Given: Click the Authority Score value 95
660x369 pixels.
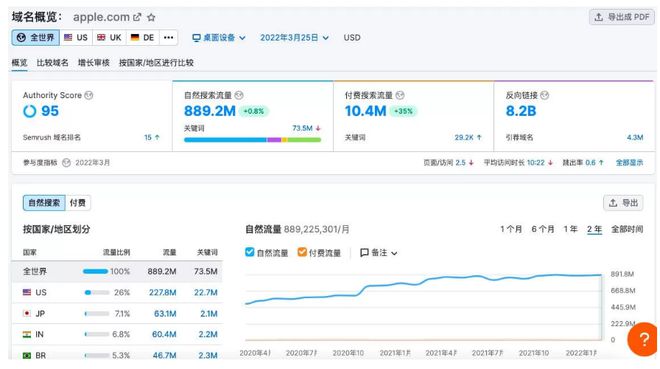Looking at the screenshot, I should (x=50, y=111).
